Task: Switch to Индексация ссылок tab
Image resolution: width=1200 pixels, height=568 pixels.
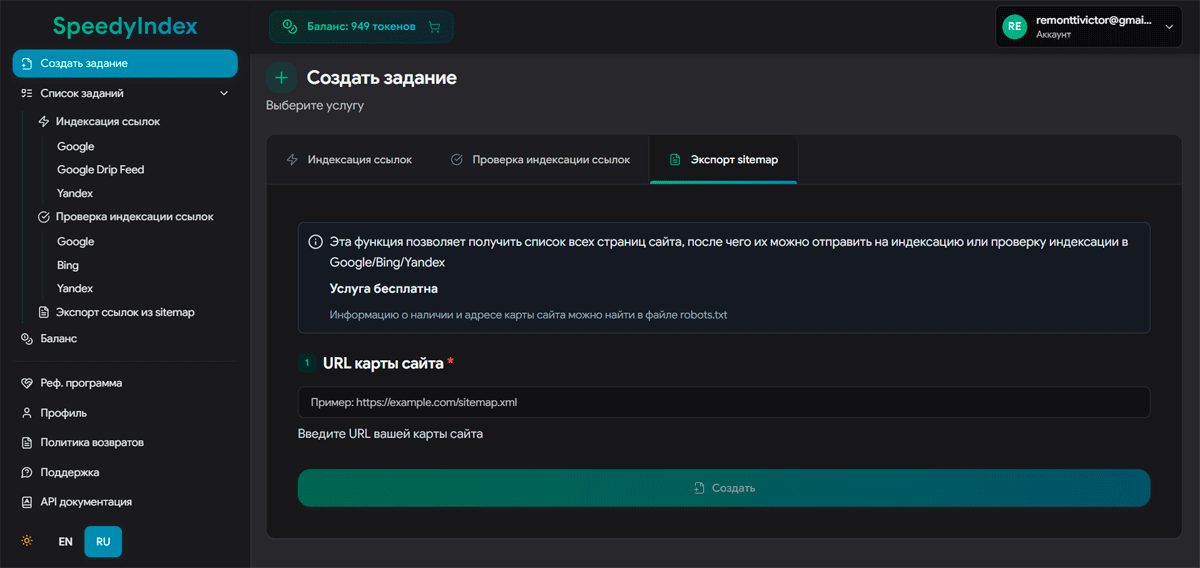Action: coord(349,160)
